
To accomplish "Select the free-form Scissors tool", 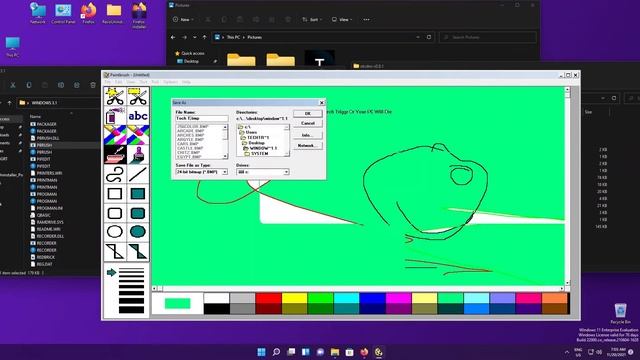I will tap(115, 96).
